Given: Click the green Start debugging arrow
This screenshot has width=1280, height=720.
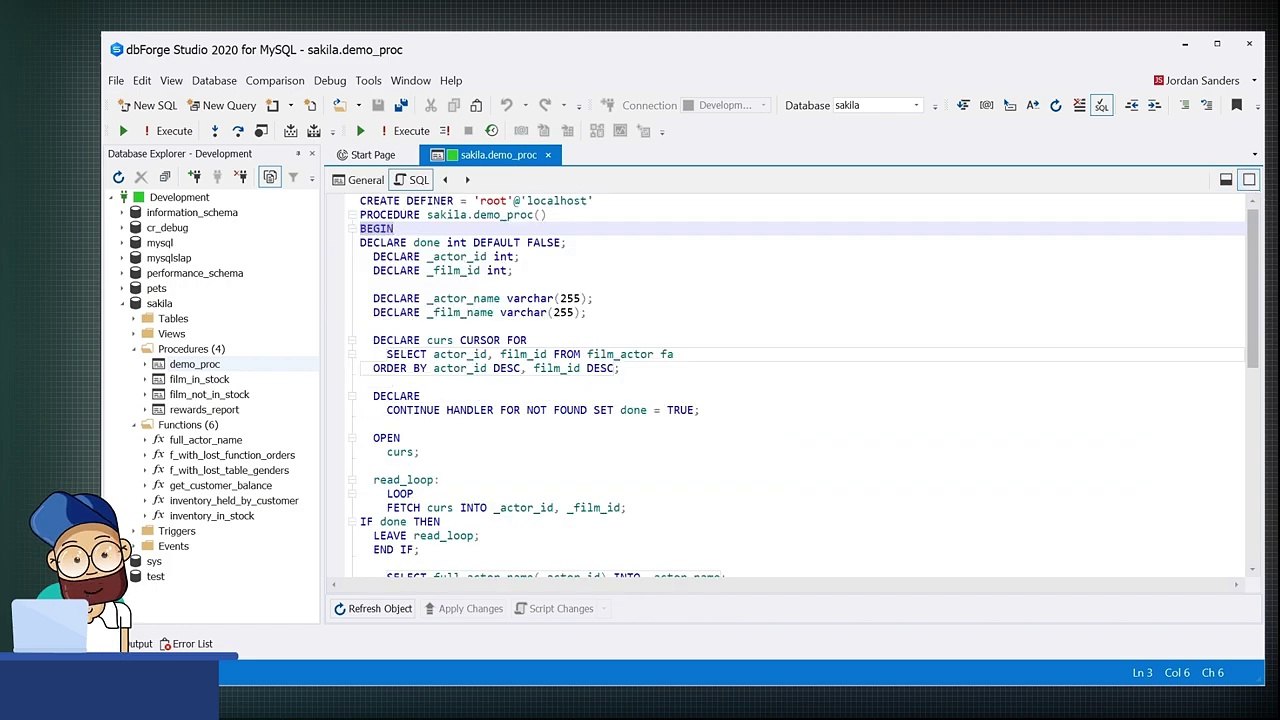Looking at the screenshot, I should point(123,131).
